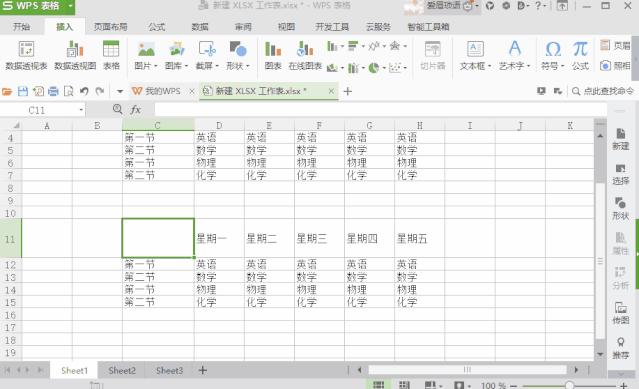Open the quick access toolbar customize arrow
639x389 pixels.
[120, 92]
